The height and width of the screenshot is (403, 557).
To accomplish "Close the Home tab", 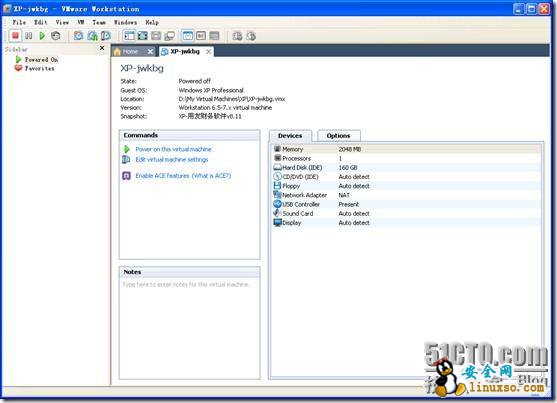I will [150, 52].
